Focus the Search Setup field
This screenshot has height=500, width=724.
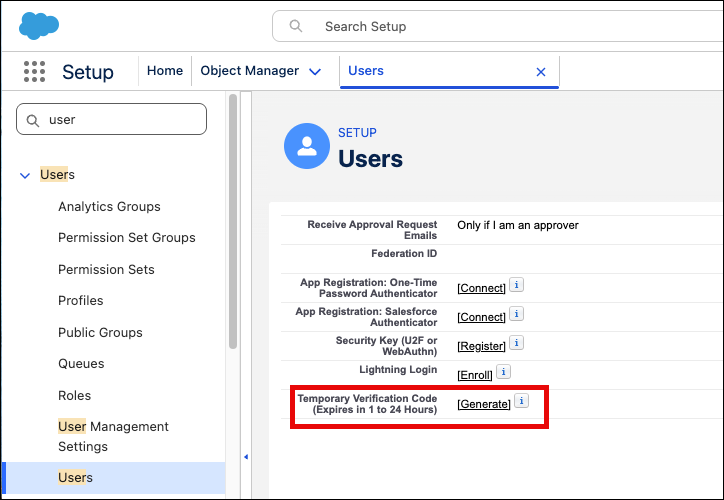pyautogui.click(x=498, y=26)
